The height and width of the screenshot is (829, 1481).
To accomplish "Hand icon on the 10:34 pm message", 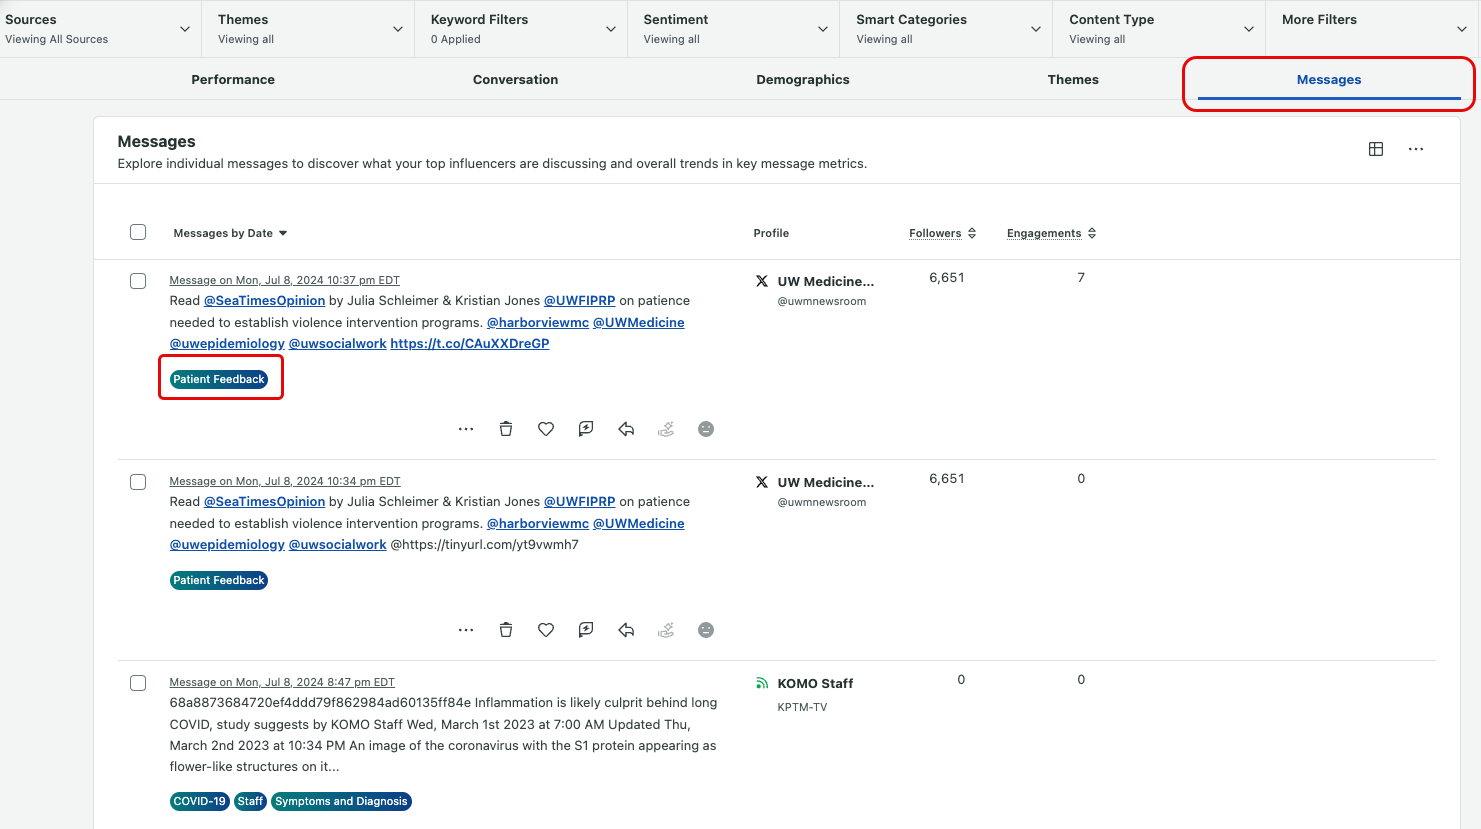I will [666, 630].
